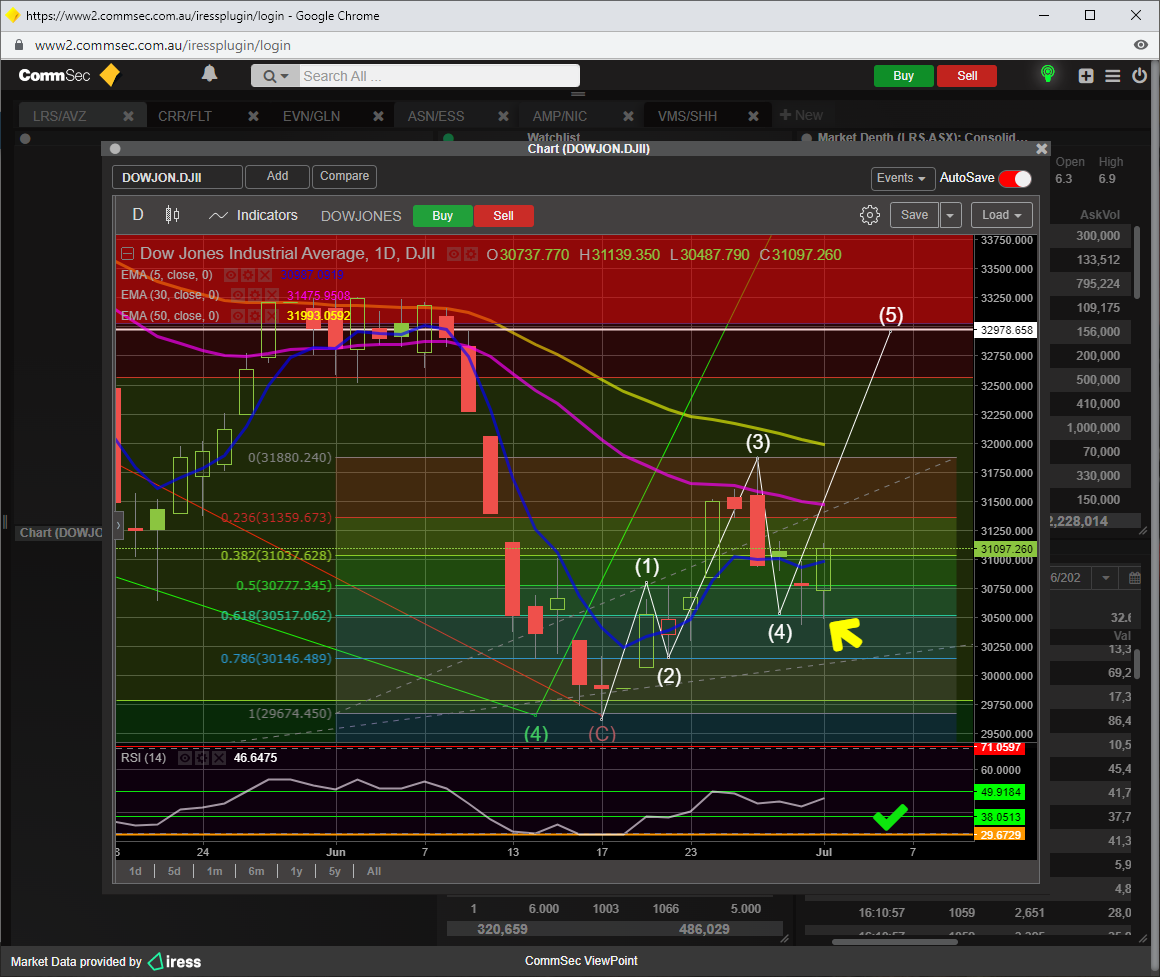Click the DOWJON.DJII symbol input field
Viewport: 1160px width, 977px height.
(x=177, y=177)
